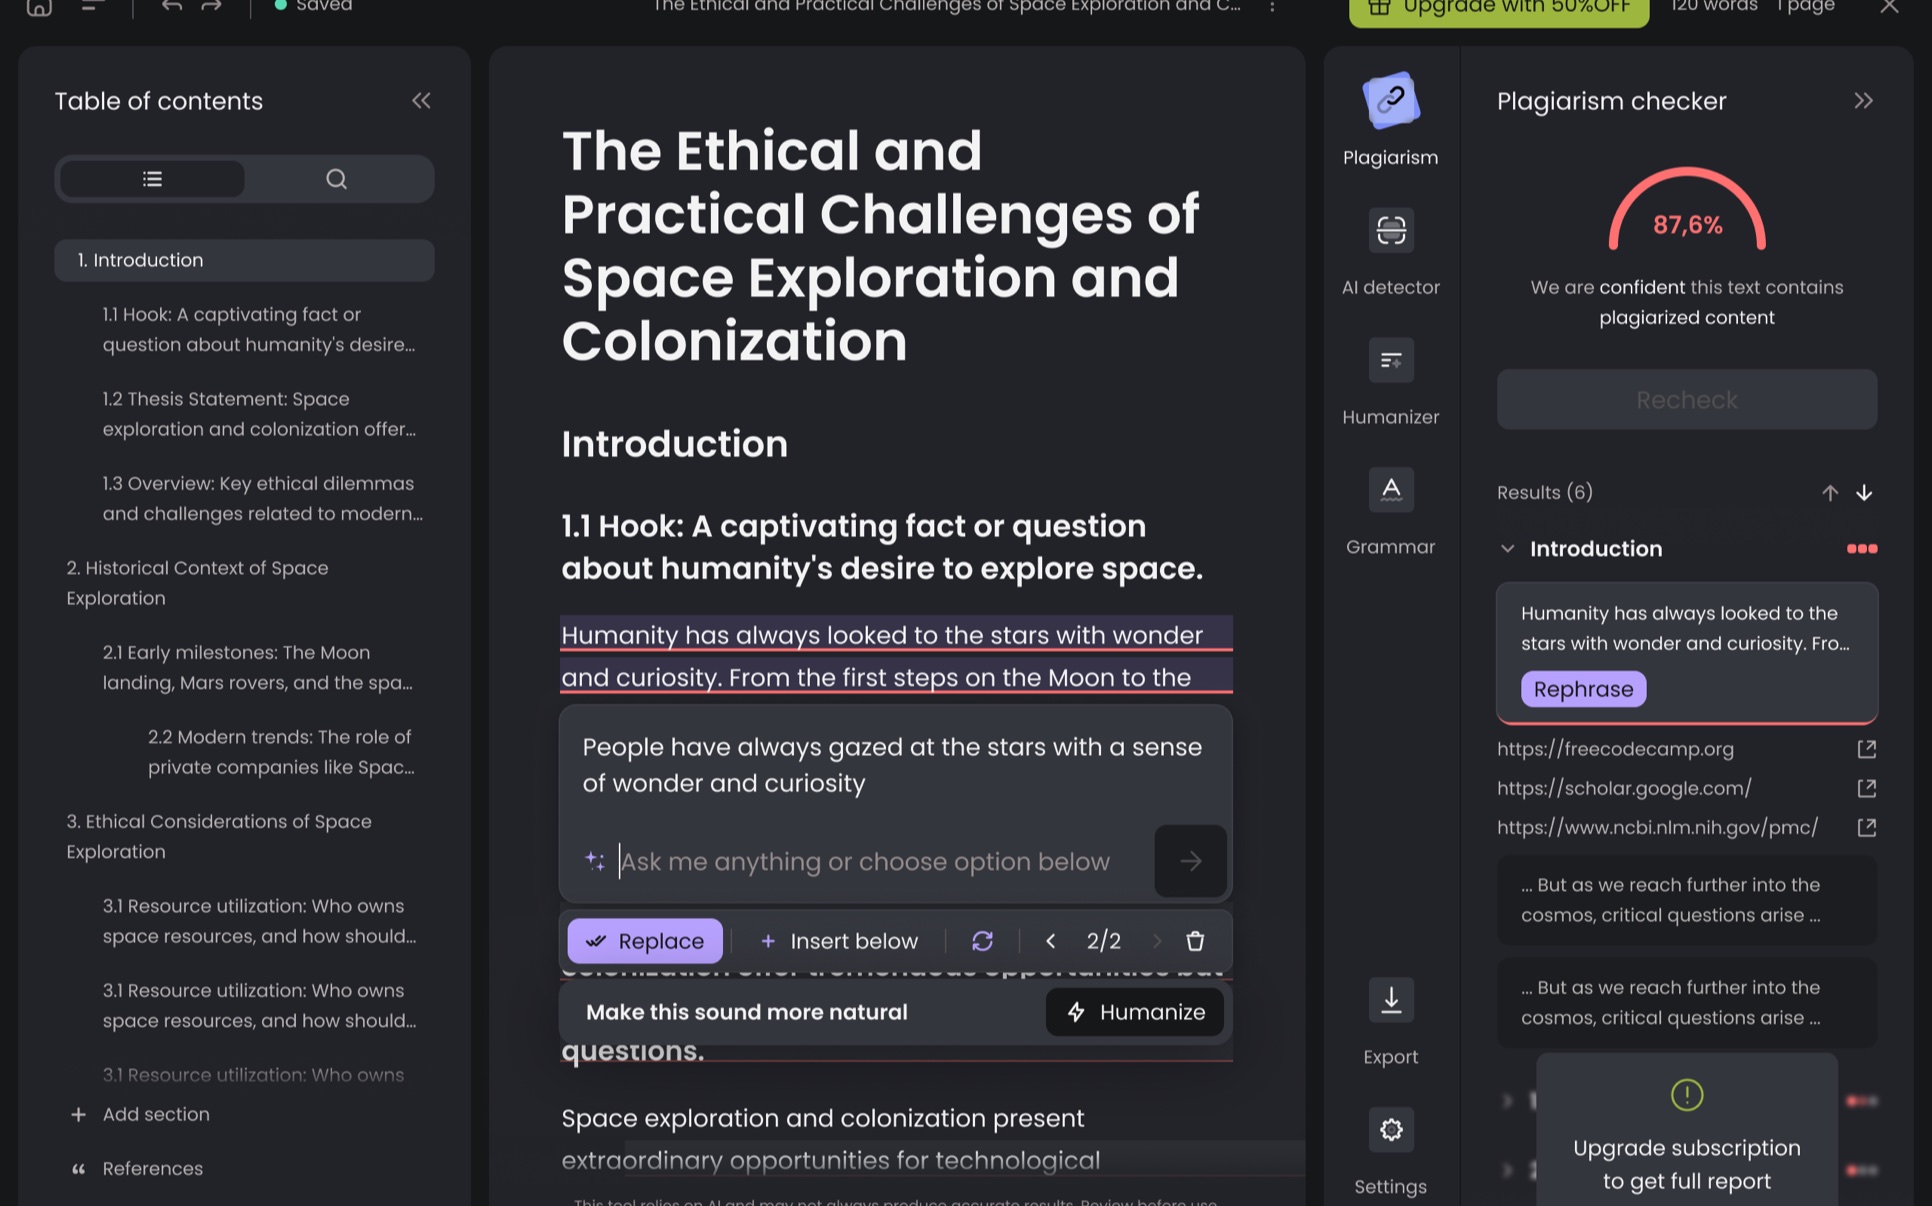
Task: Delete the suggestion with trash icon
Action: point(1195,941)
